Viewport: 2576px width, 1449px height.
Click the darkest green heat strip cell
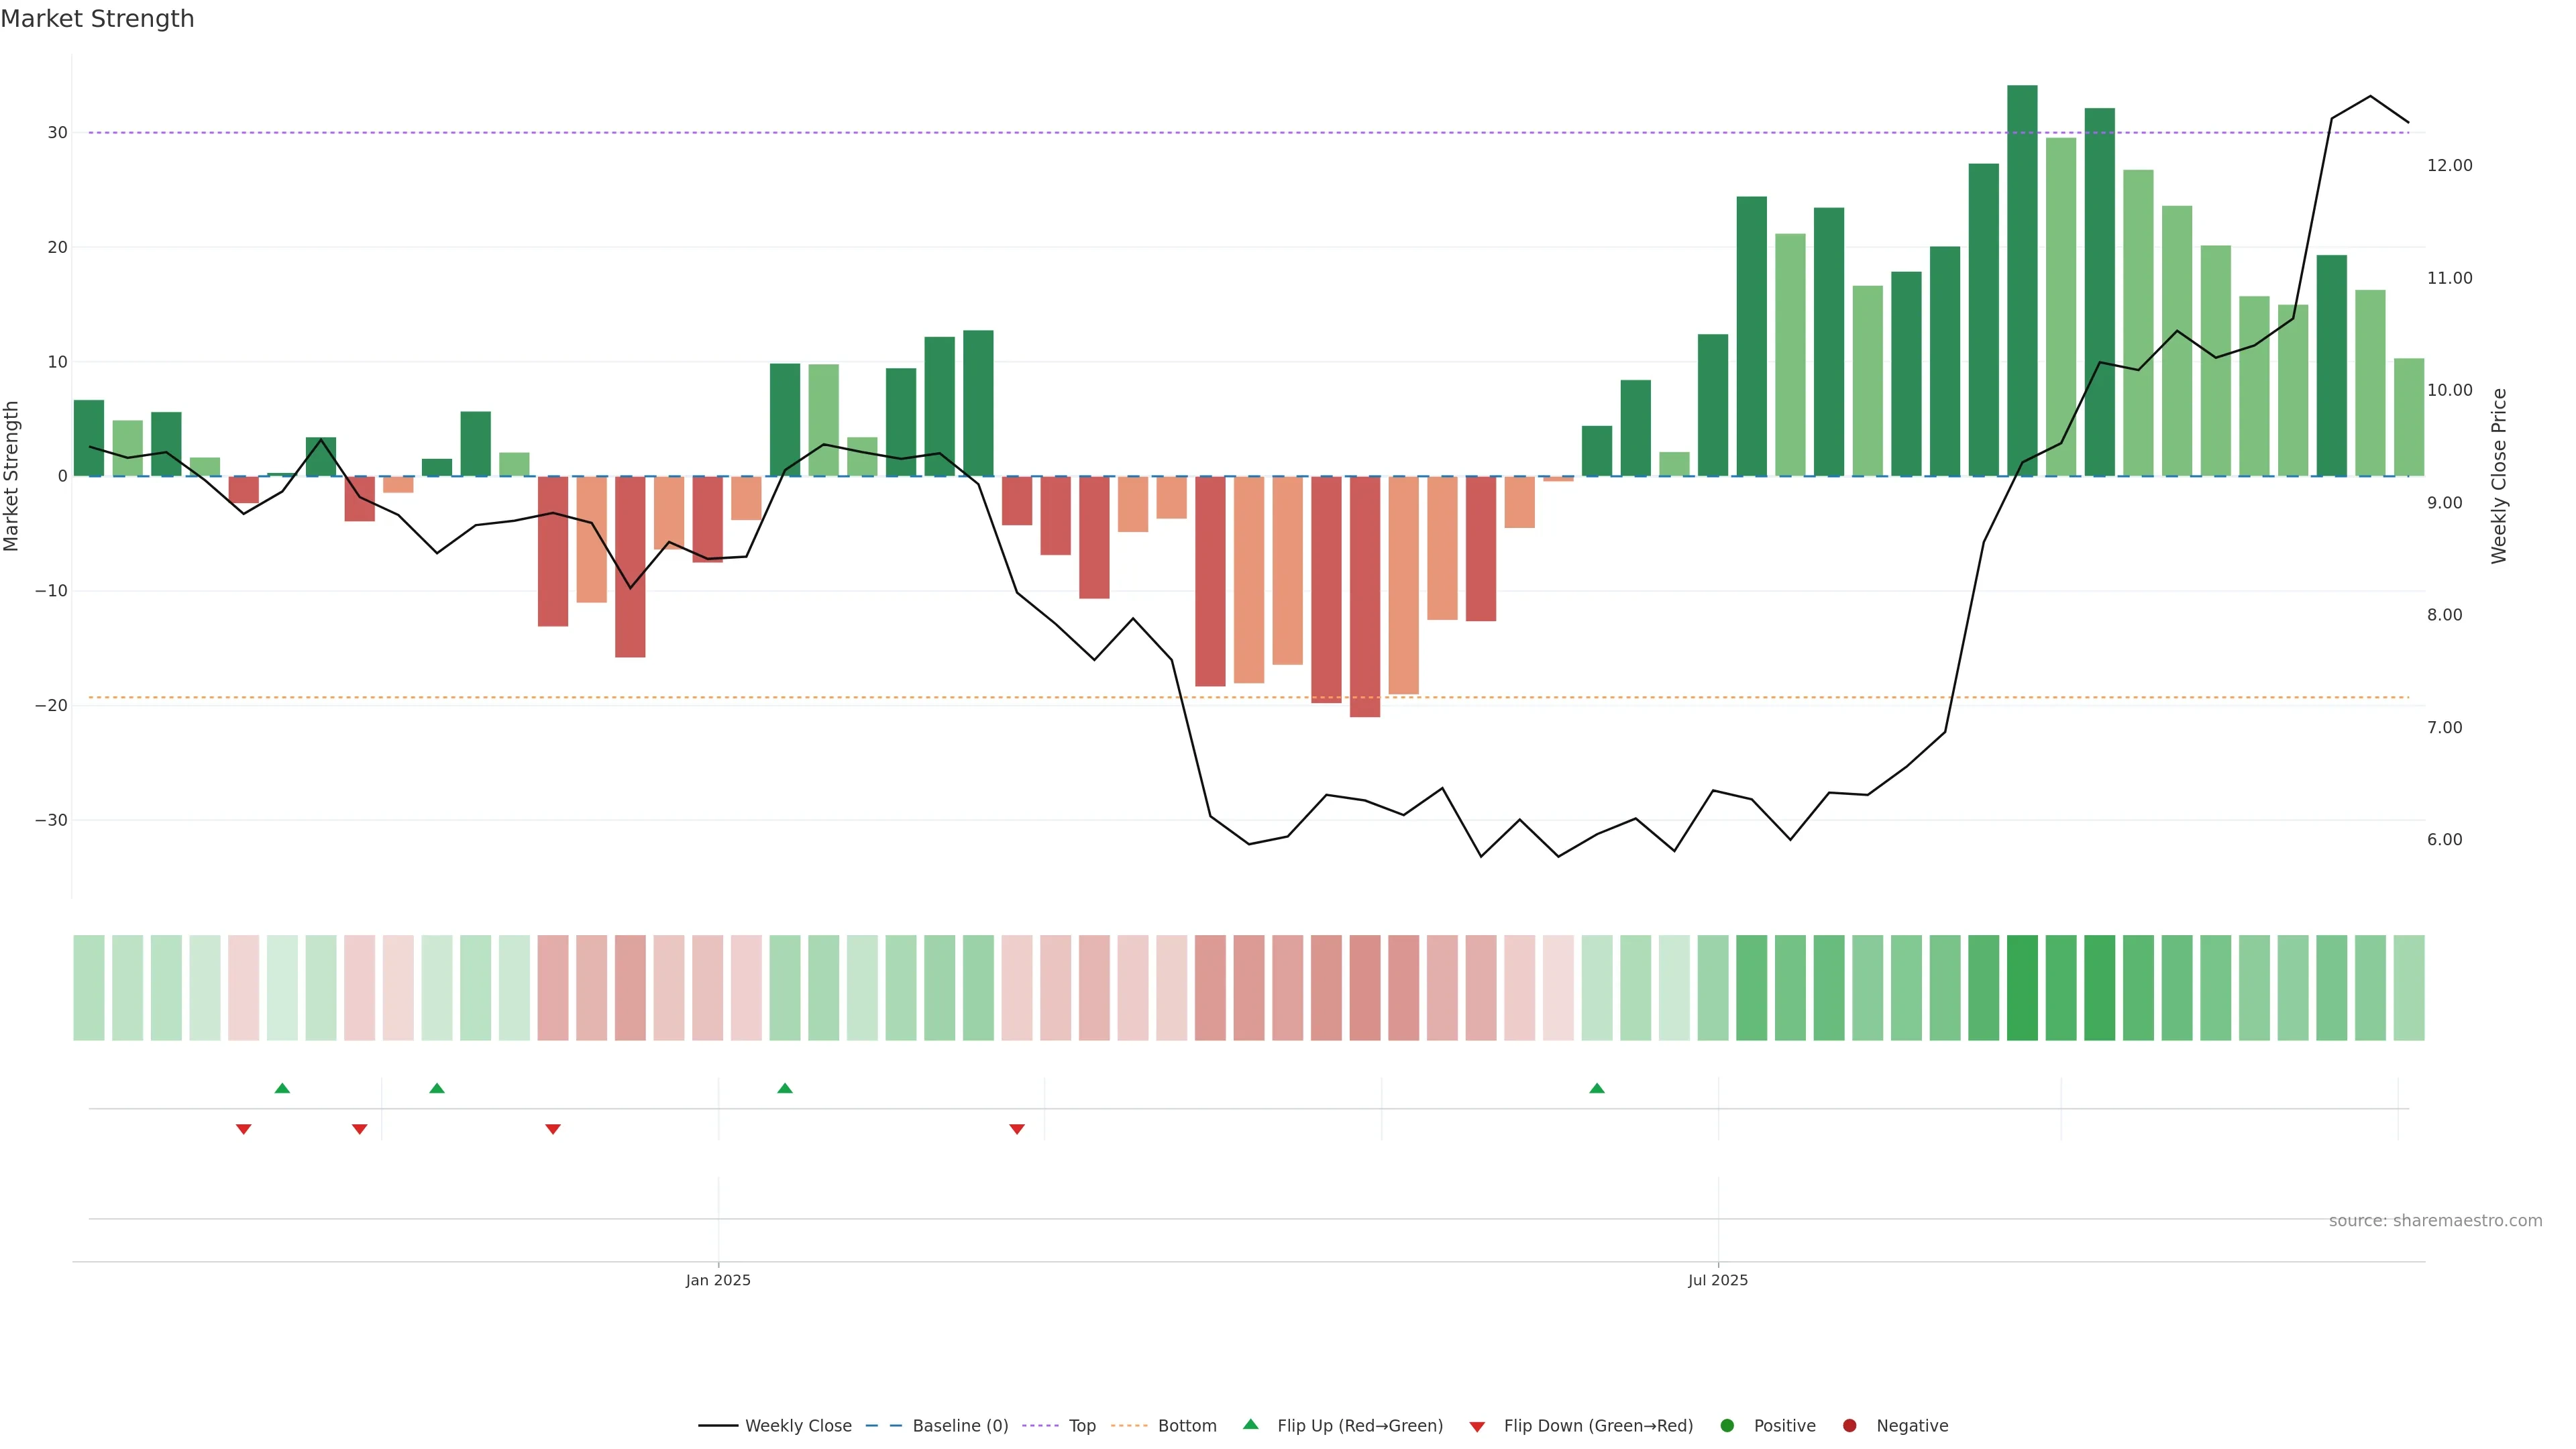tap(2022, 988)
